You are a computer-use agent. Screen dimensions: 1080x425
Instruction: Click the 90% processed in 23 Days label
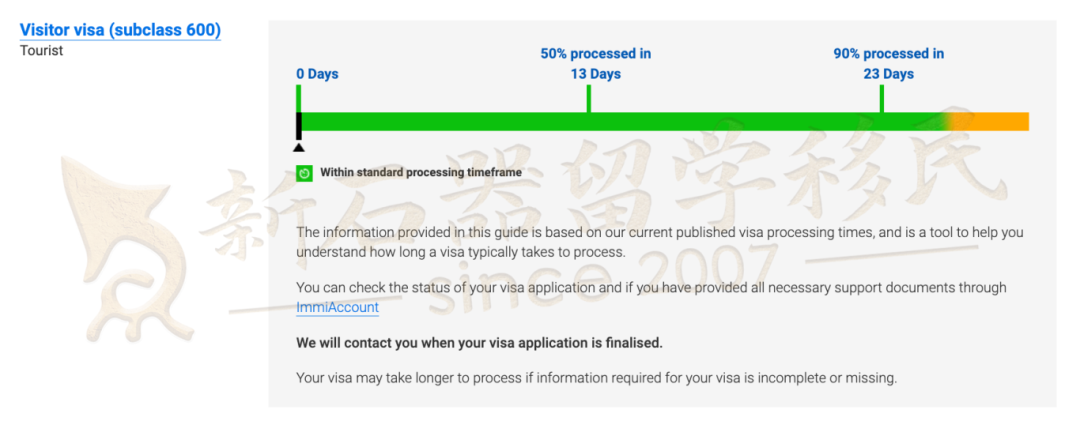point(889,63)
